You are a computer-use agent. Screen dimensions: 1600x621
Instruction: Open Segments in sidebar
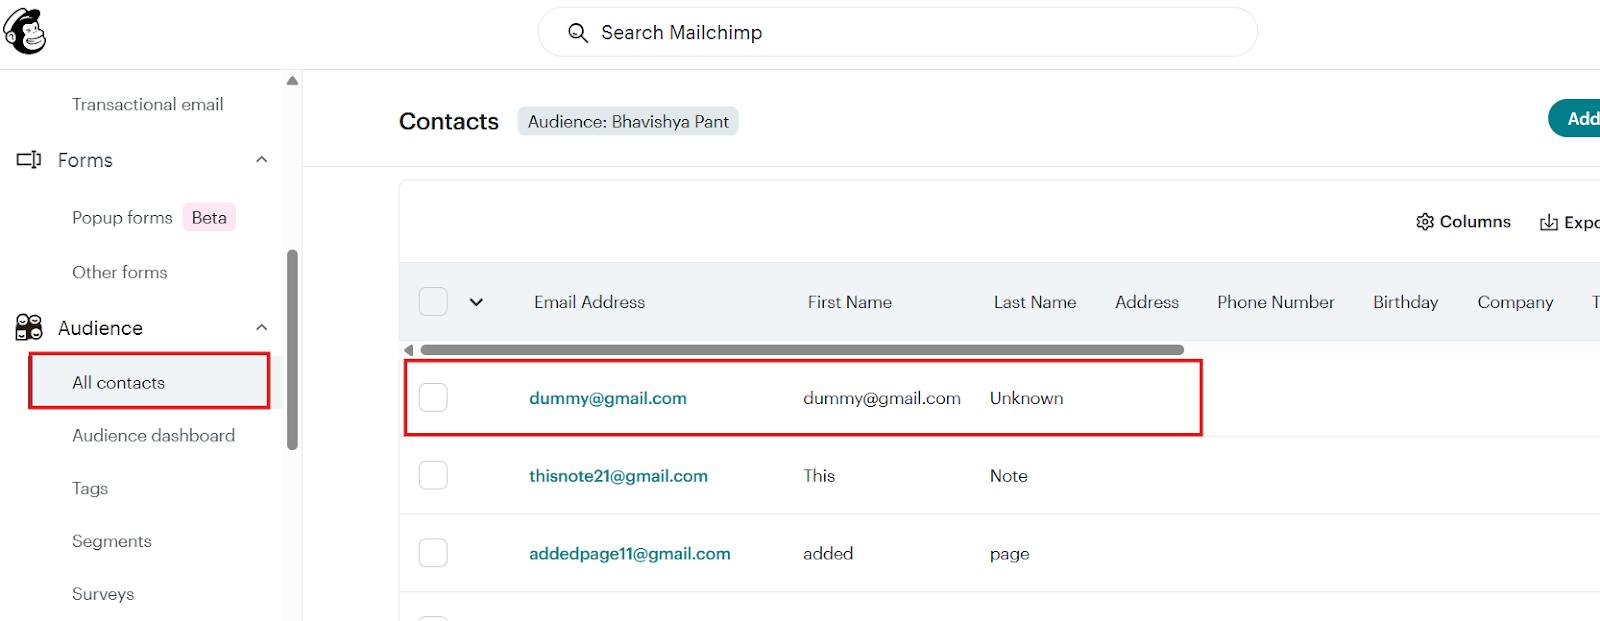coord(112,541)
